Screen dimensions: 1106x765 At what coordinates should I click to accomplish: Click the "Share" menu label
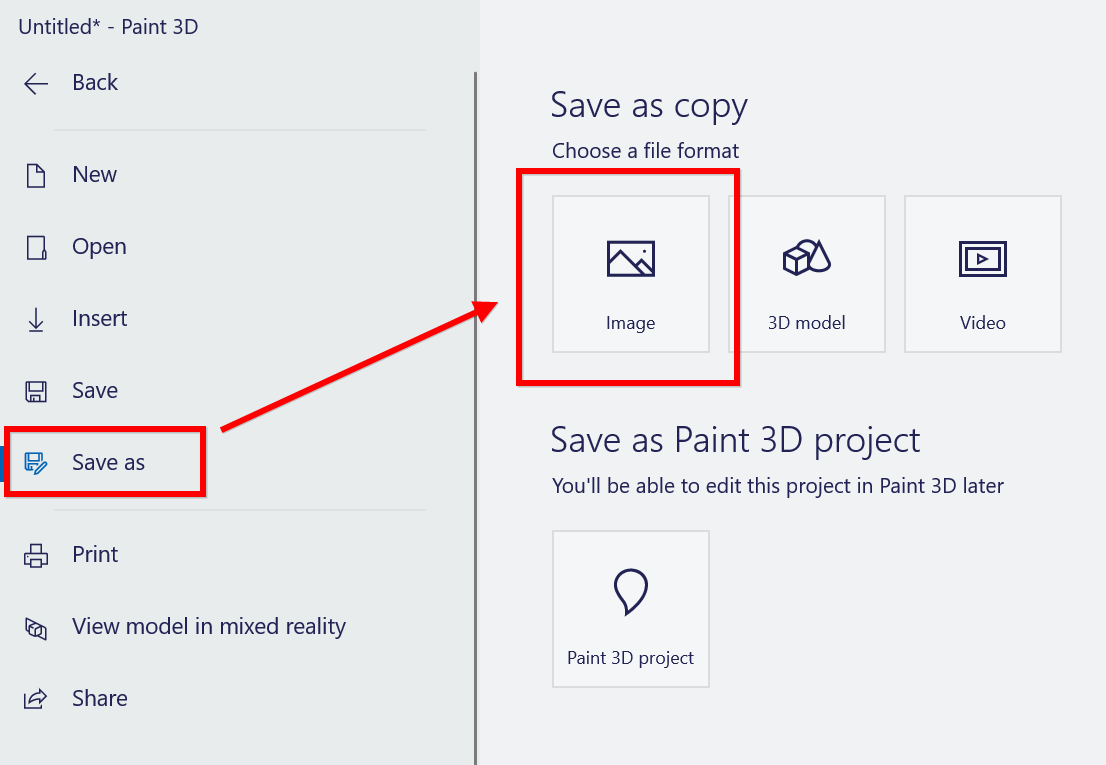[100, 699]
